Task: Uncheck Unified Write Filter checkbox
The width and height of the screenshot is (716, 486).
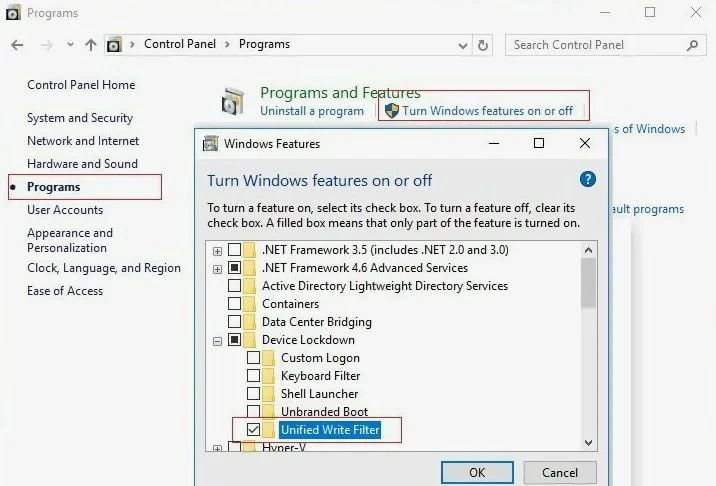Action: pos(253,429)
